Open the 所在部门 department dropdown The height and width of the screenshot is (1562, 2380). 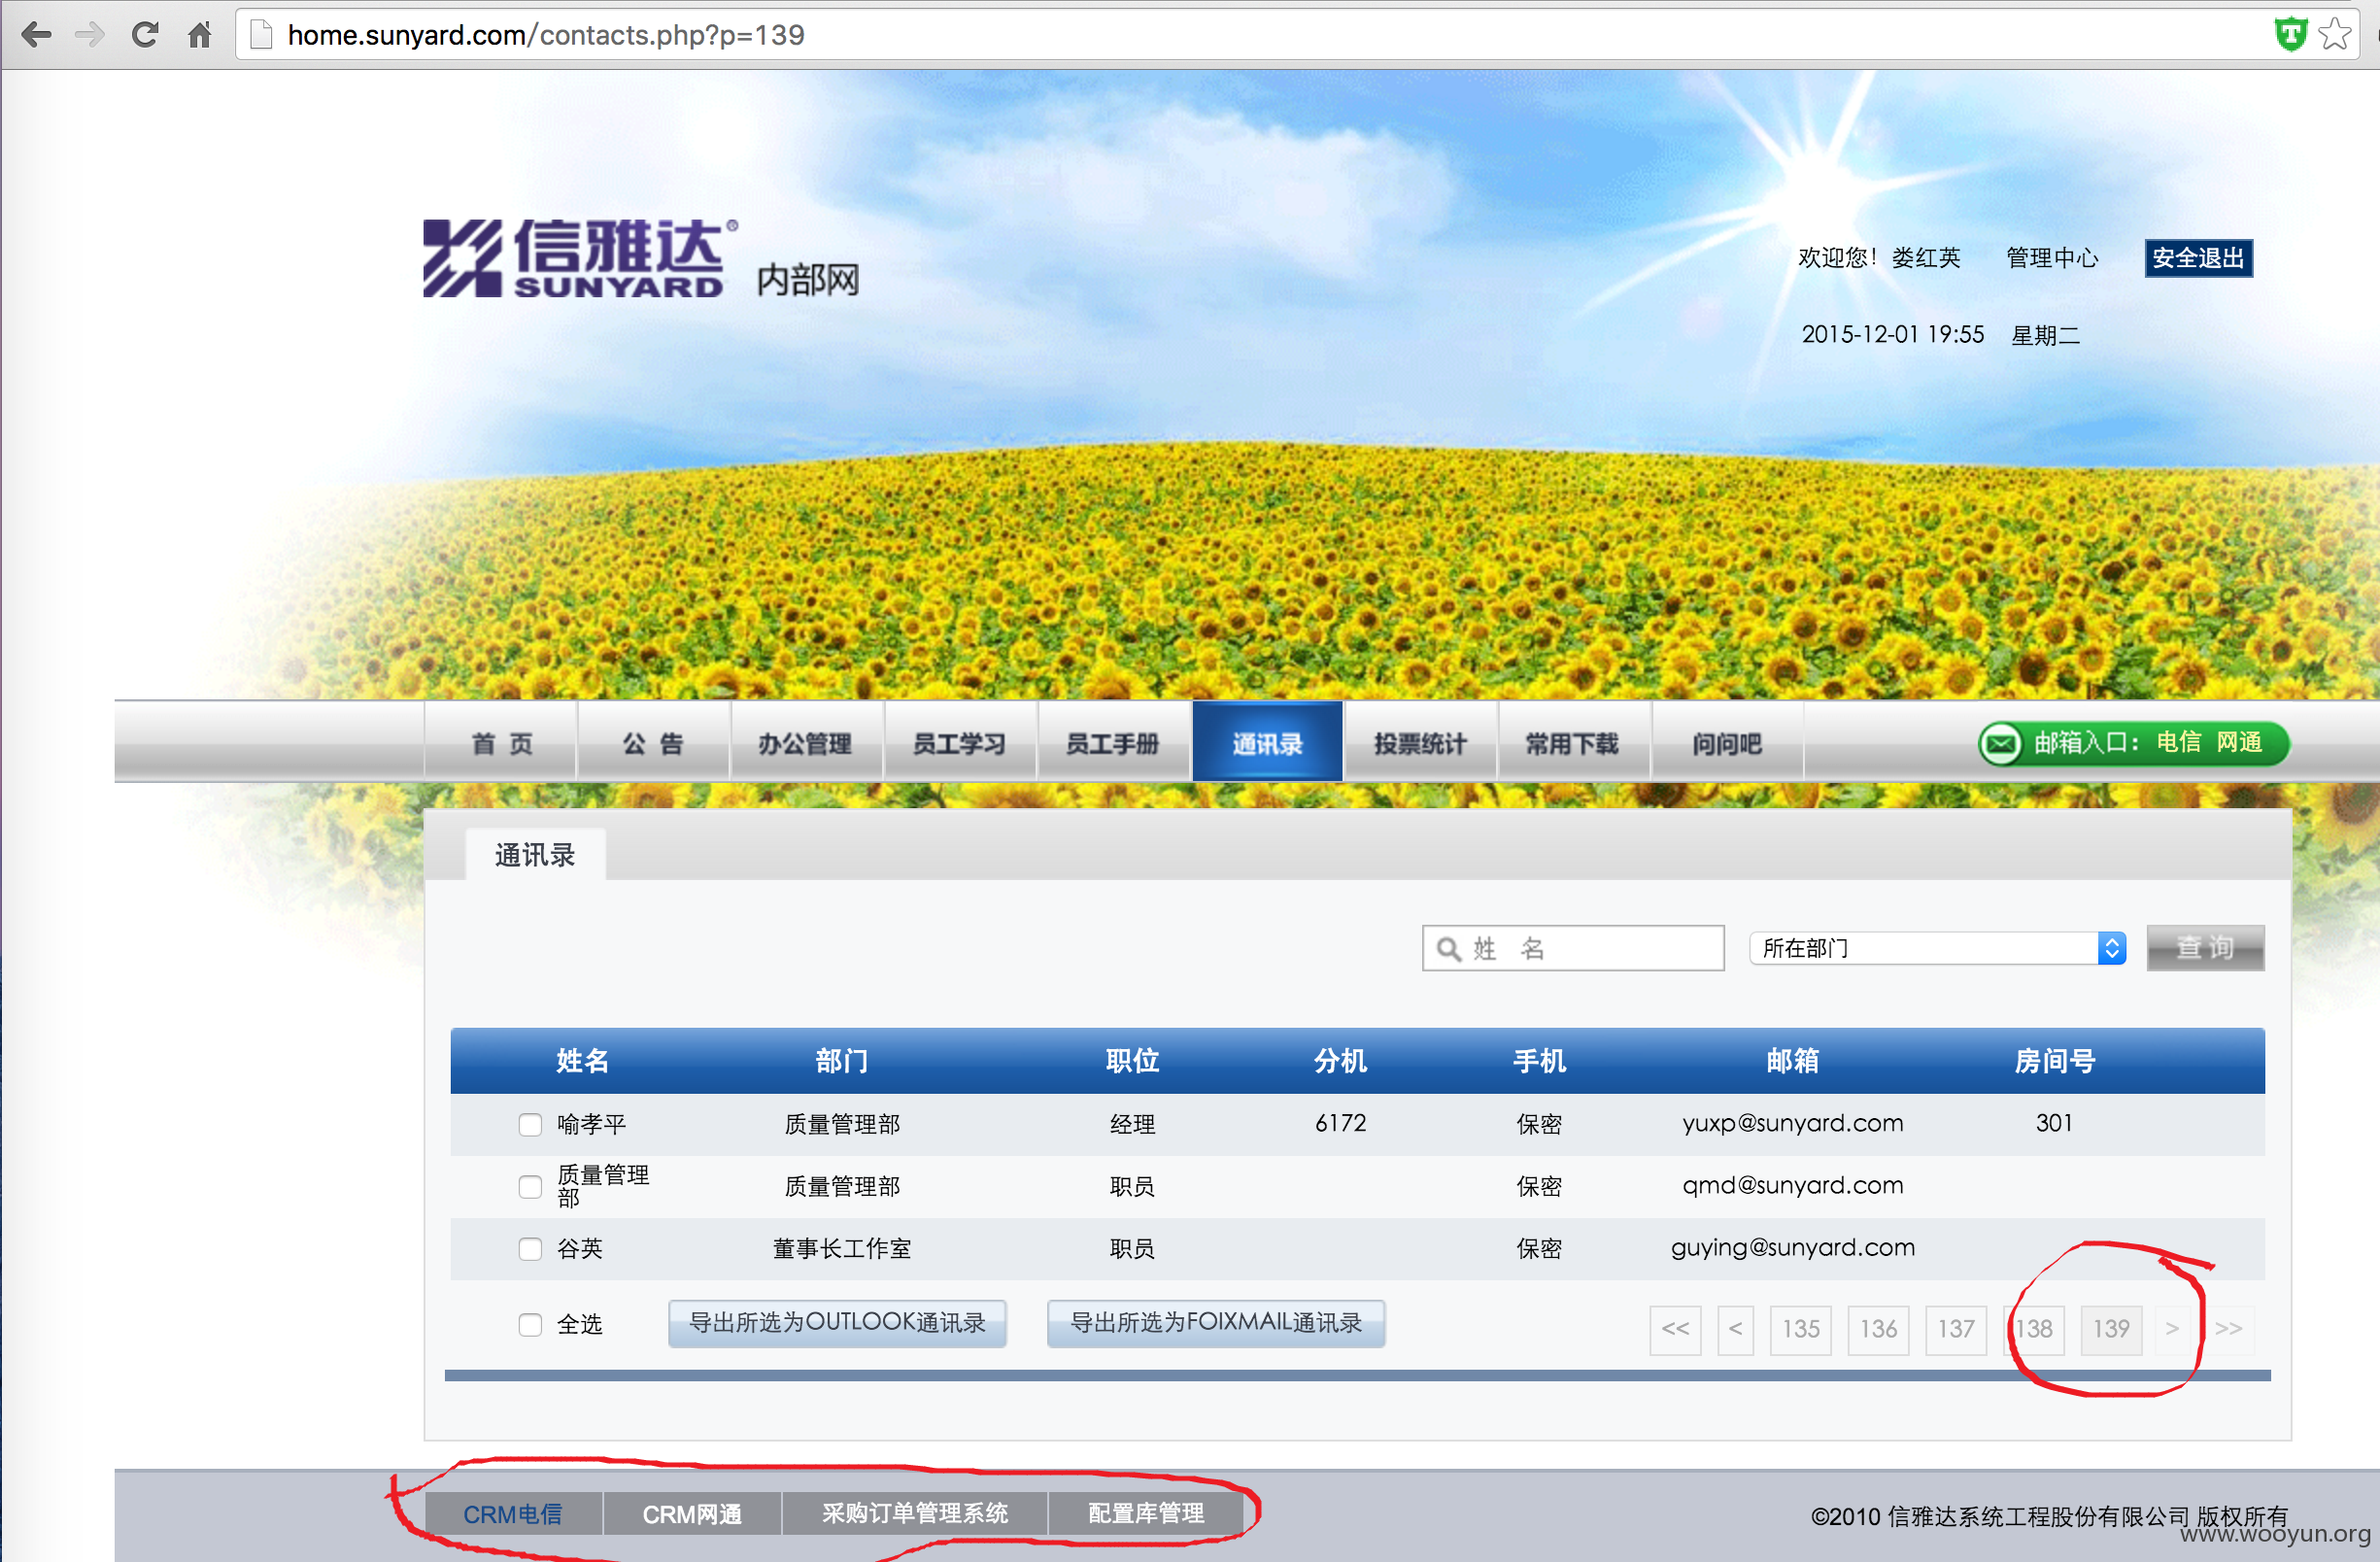point(1937,947)
